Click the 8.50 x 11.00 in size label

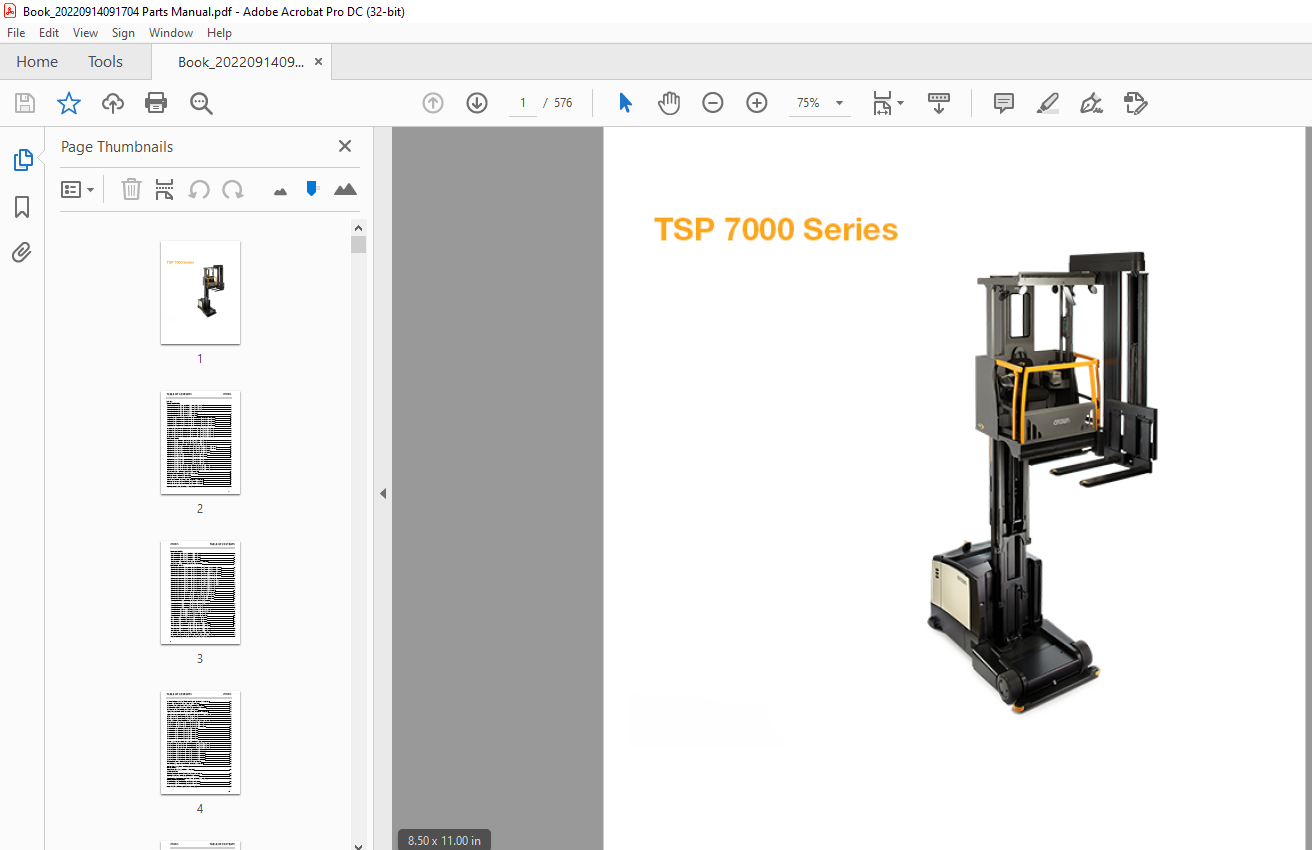tap(444, 841)
